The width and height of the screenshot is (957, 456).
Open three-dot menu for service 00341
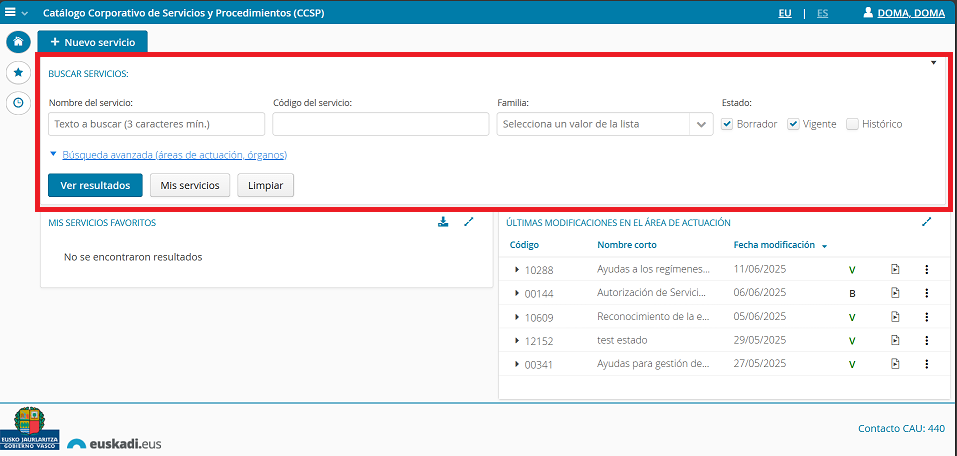tap(926, 364)
